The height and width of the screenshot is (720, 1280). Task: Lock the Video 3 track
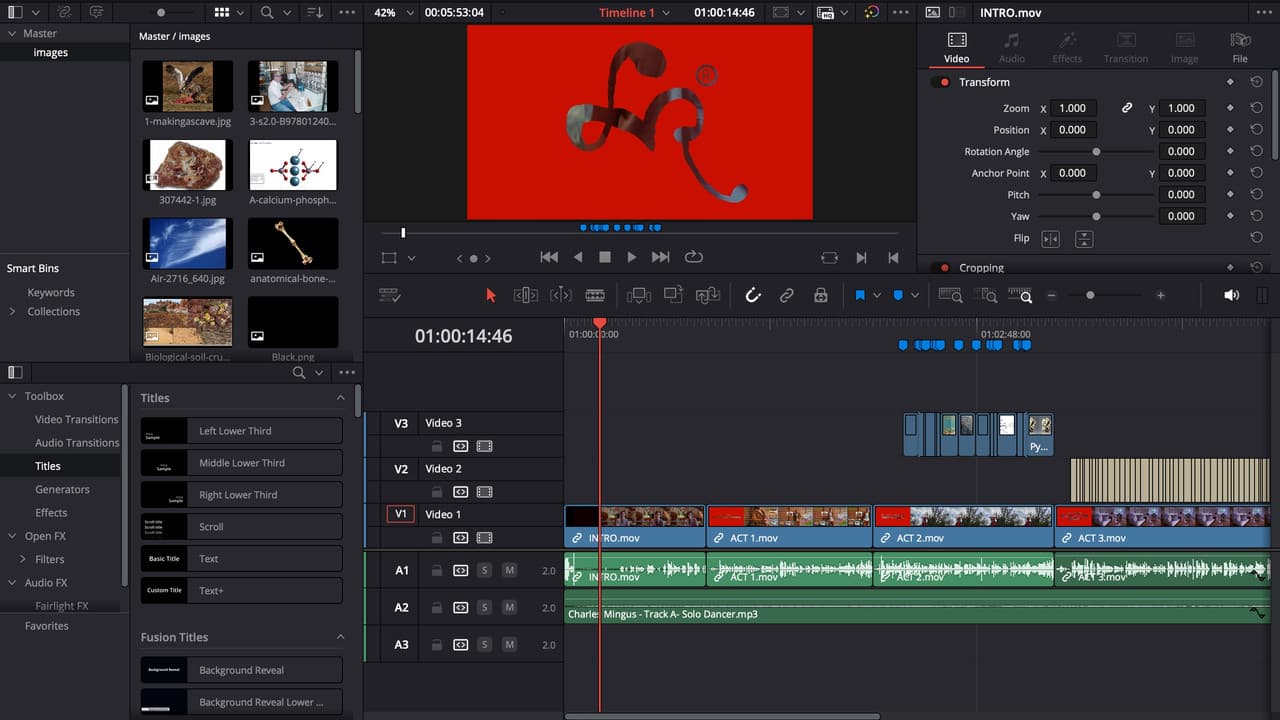[x=436, y=446]
